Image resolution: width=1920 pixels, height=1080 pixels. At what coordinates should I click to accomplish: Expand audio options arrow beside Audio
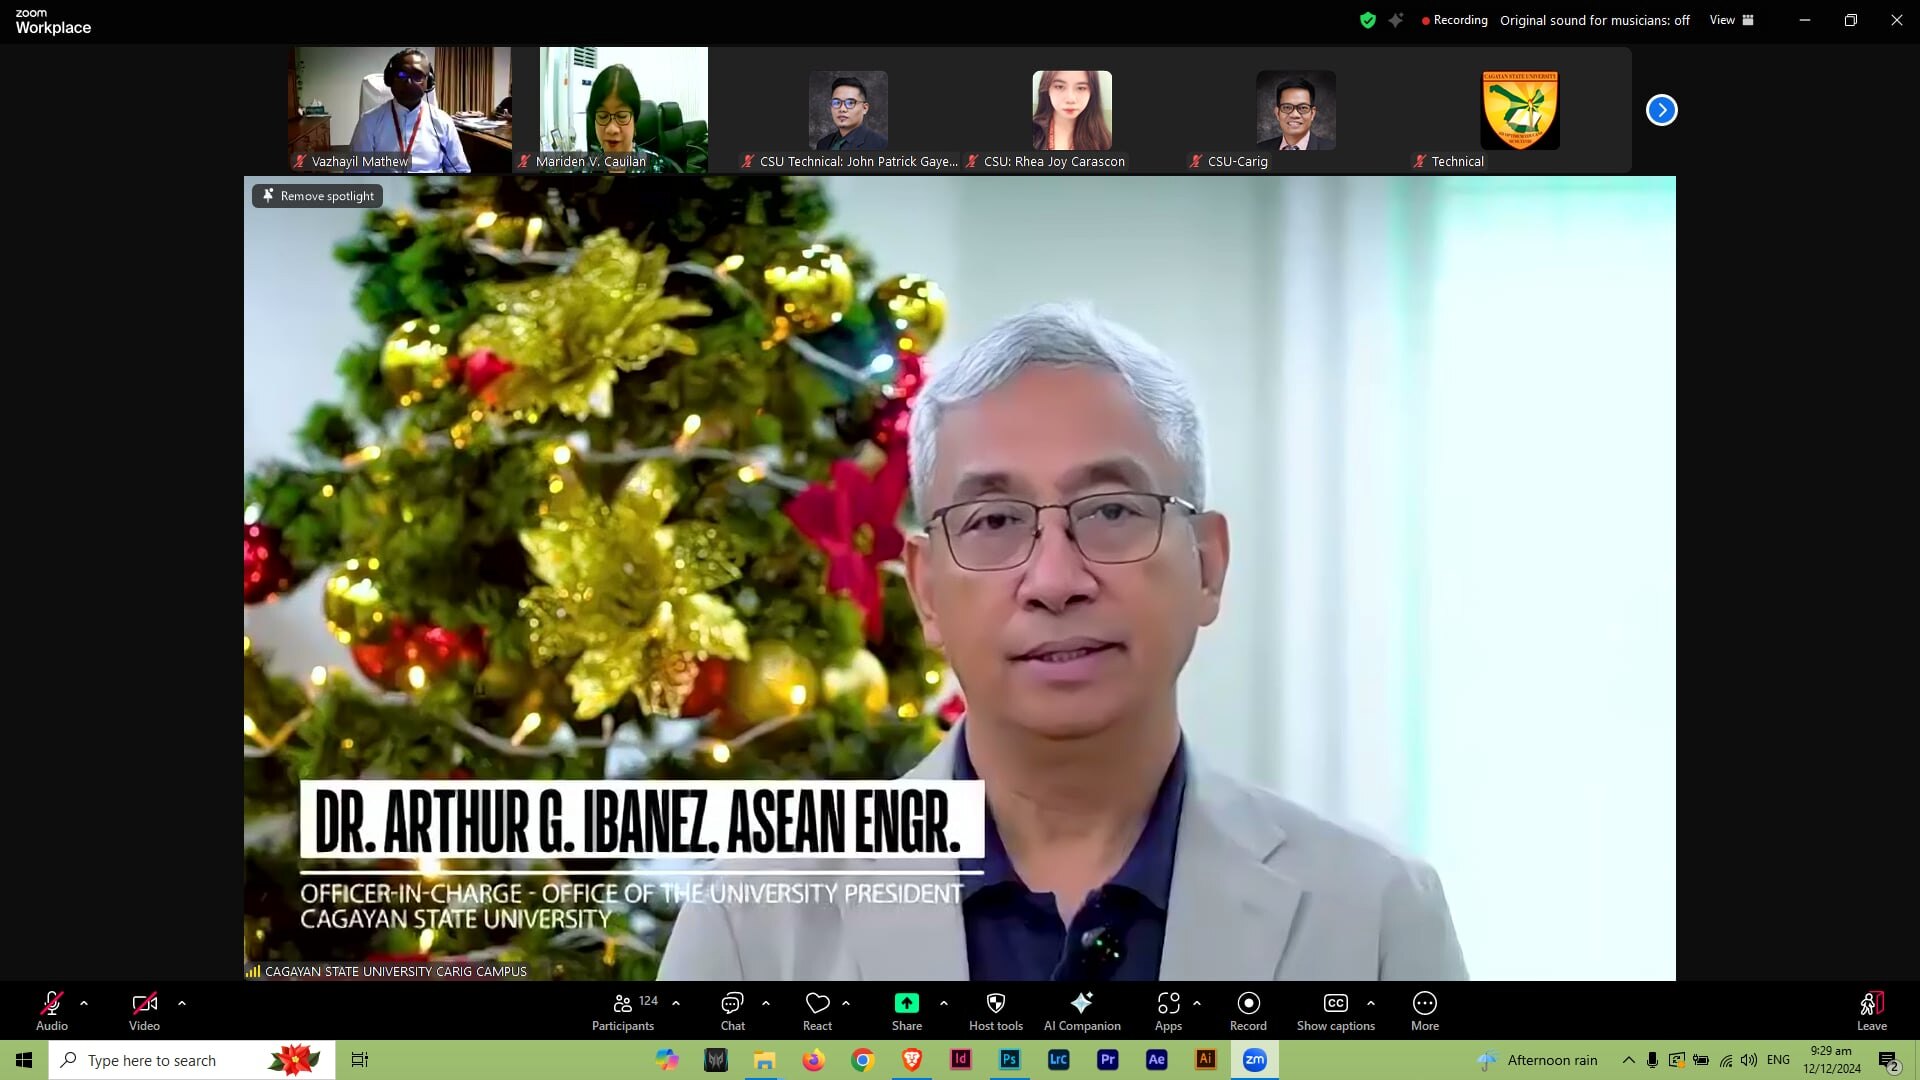pos(84,1002)
